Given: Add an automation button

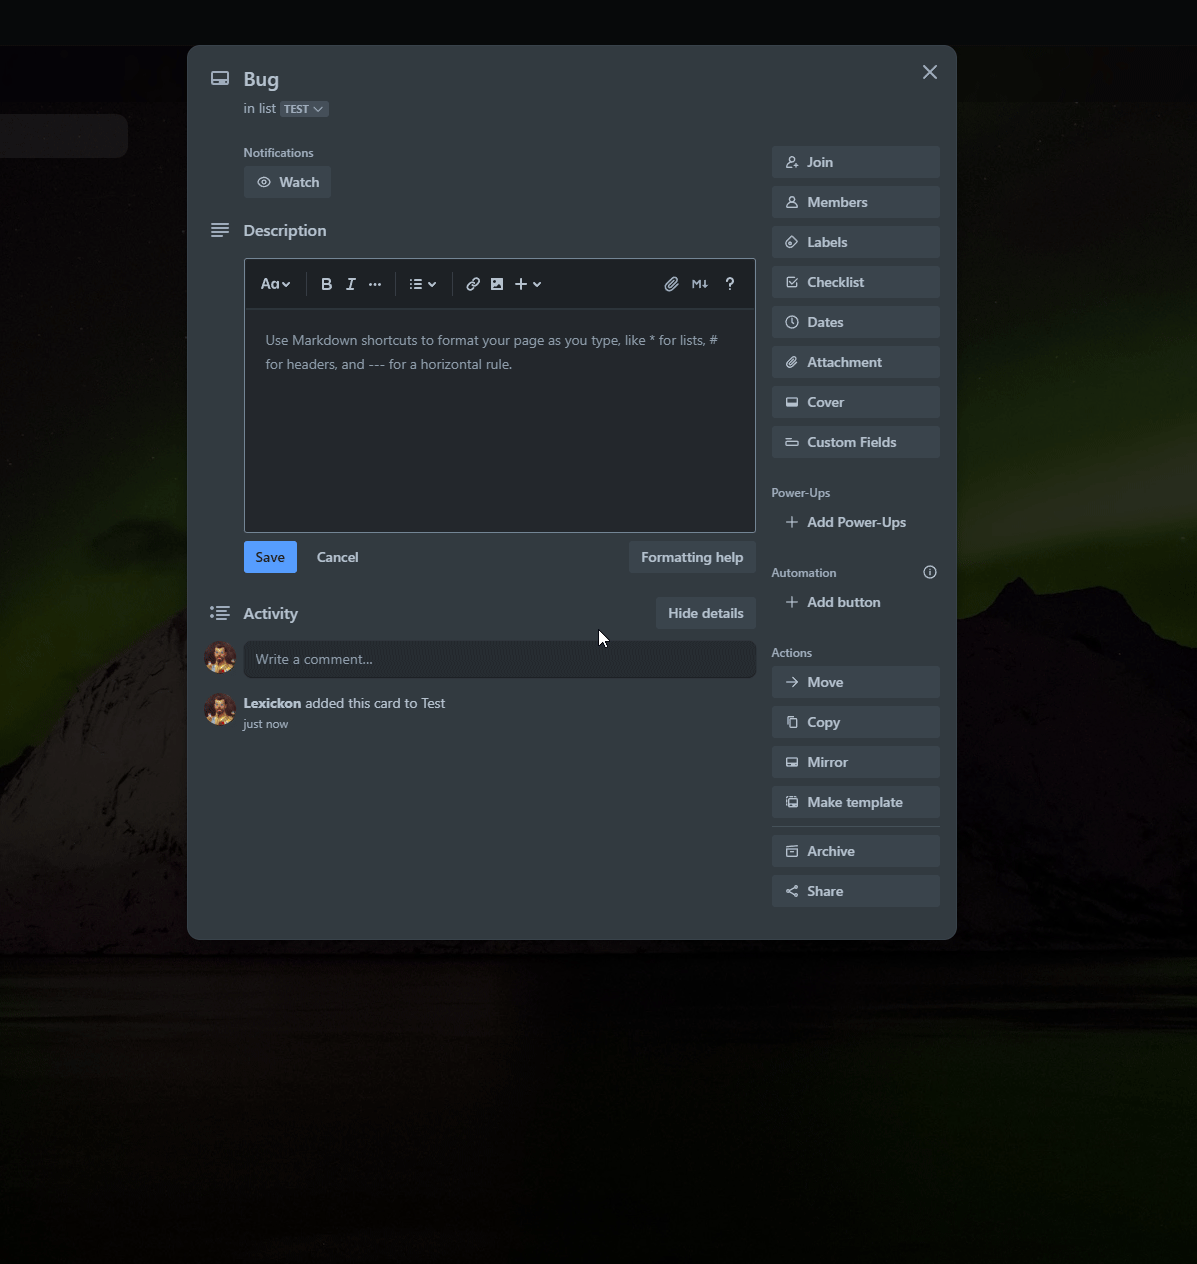Looking at the screenshot, I should coord(856,602).
